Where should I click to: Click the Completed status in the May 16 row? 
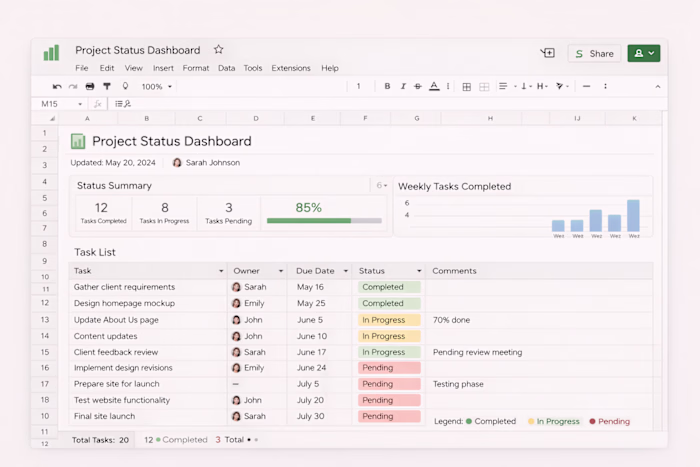(x=389, y=287)
